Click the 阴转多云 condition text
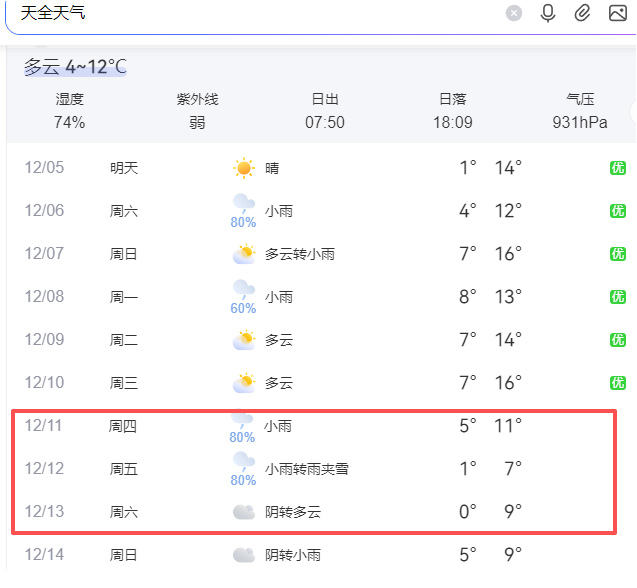 coord(293,512)
